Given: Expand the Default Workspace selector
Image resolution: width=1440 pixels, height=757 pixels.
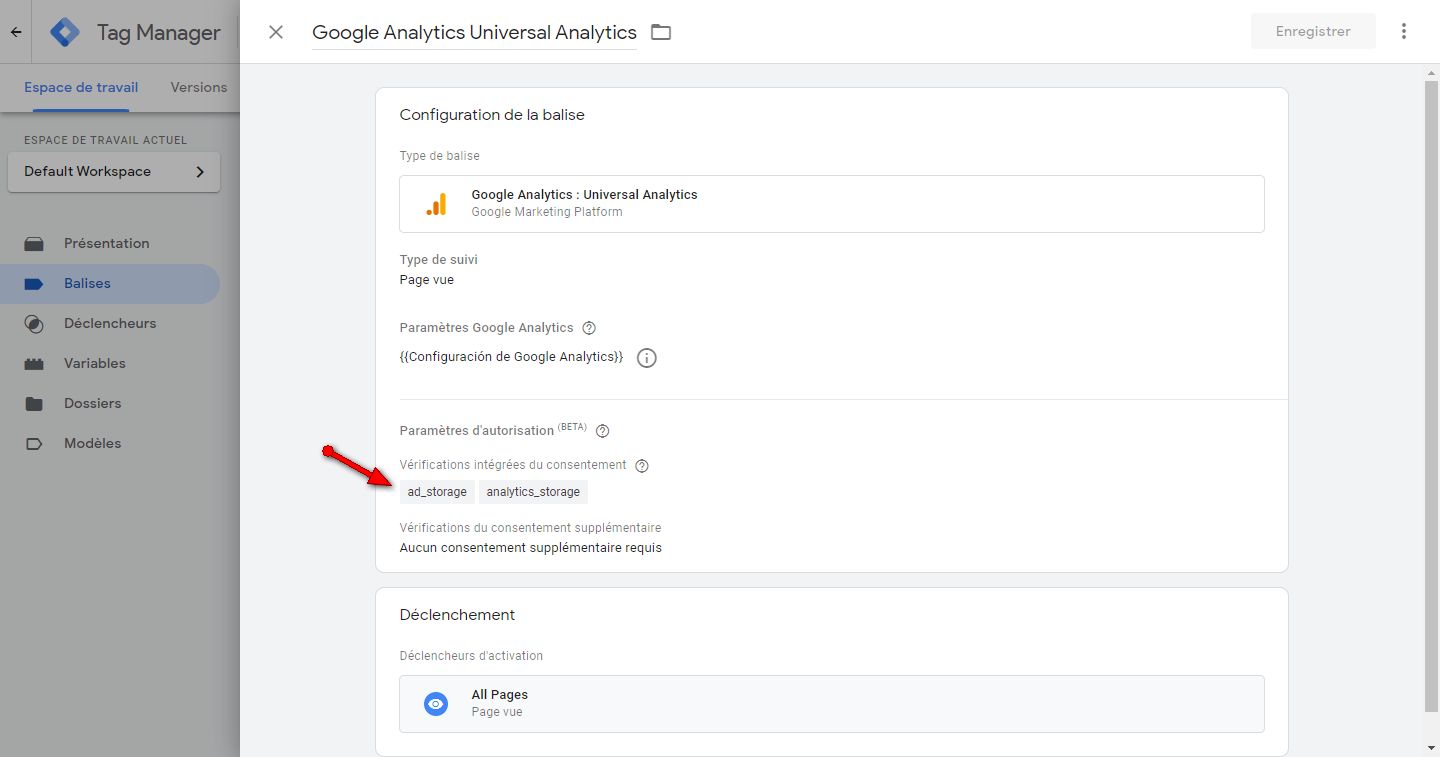Looking at the screenshot, I should point(113,172).
